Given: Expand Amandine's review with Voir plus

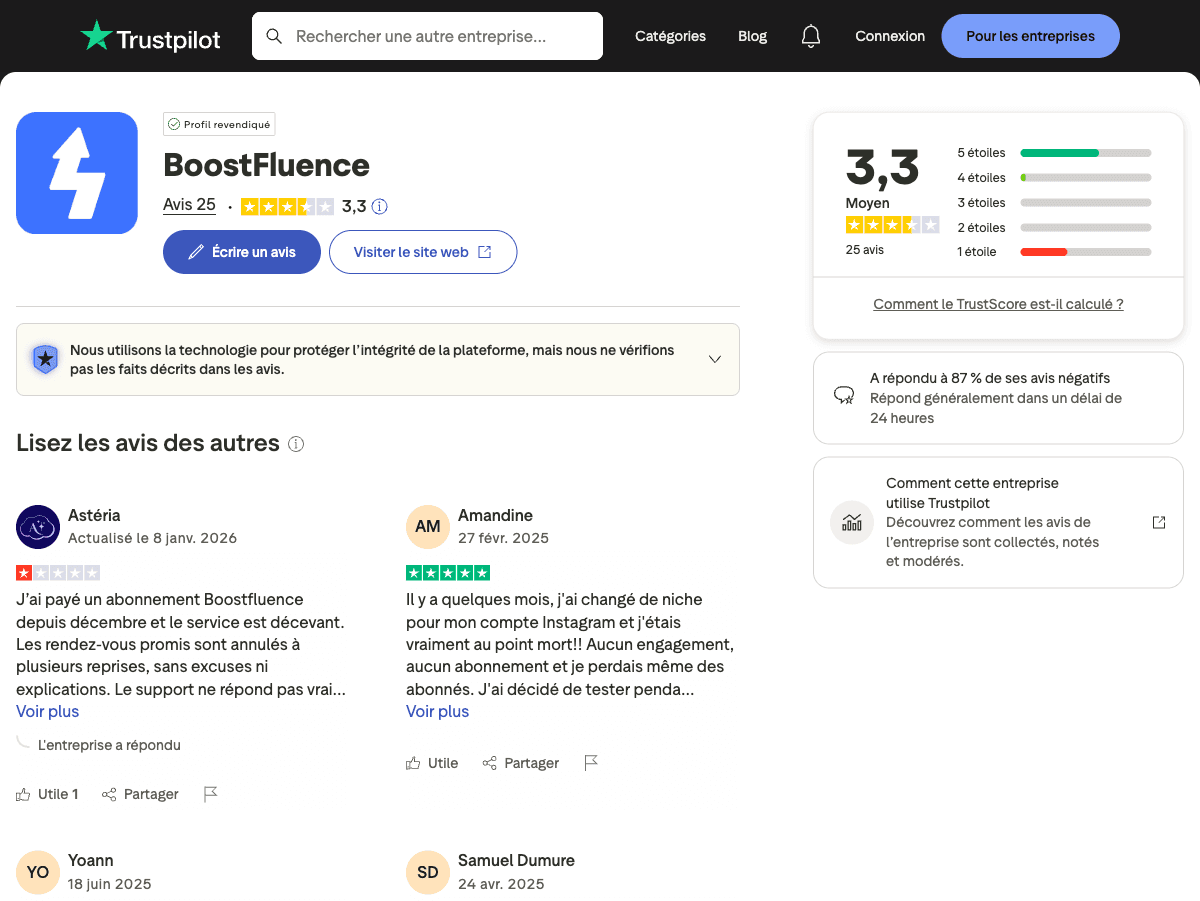Looking at the screenshot, I should tap(437, 711).
